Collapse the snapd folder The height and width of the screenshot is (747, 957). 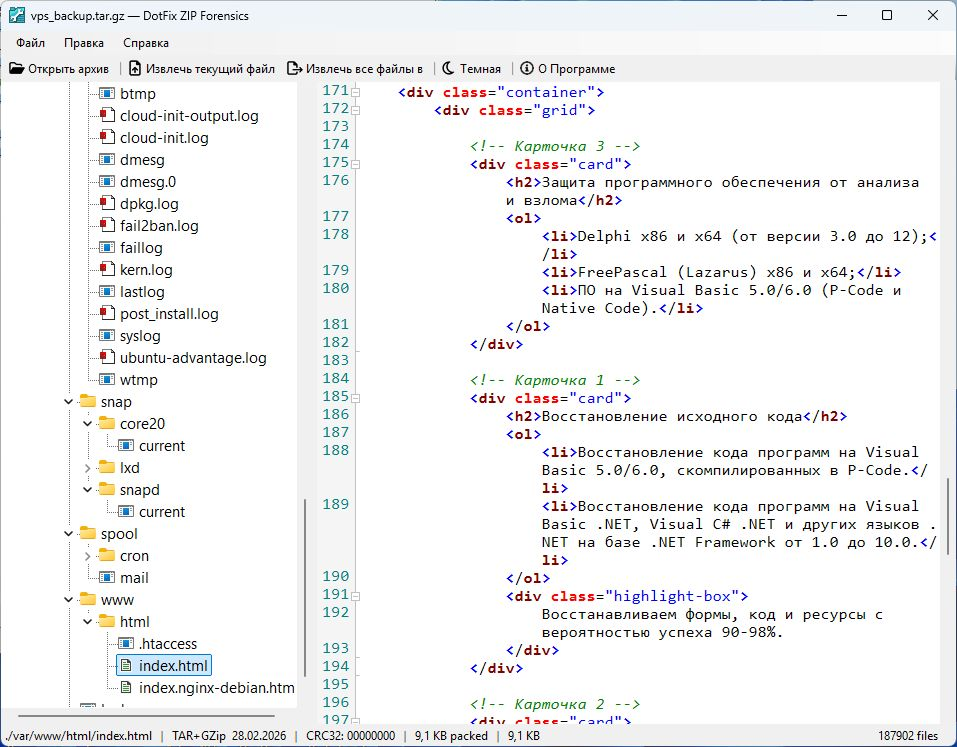tap(87, 489)
